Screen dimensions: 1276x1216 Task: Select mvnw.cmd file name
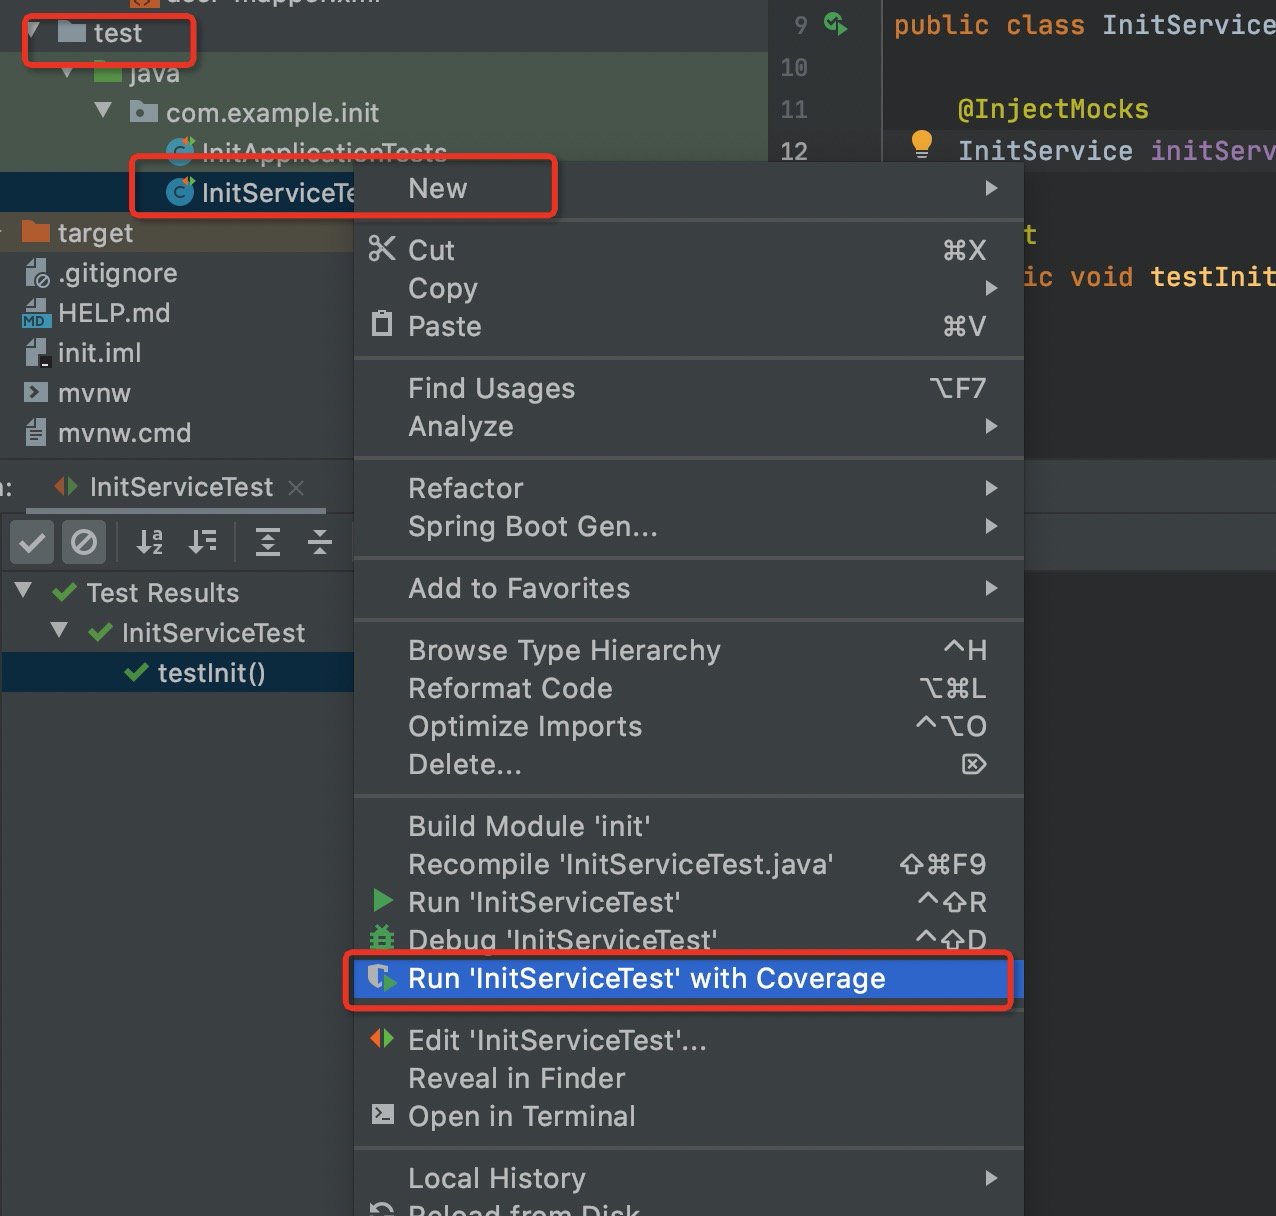(x=124, y=433)
